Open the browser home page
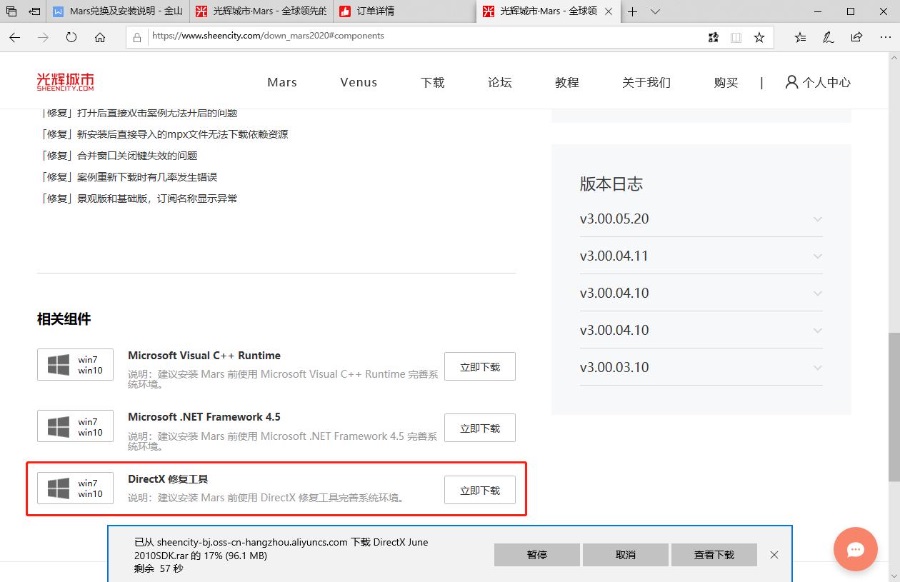The width and height of the screenshot is (900, 582). point(100,37)
